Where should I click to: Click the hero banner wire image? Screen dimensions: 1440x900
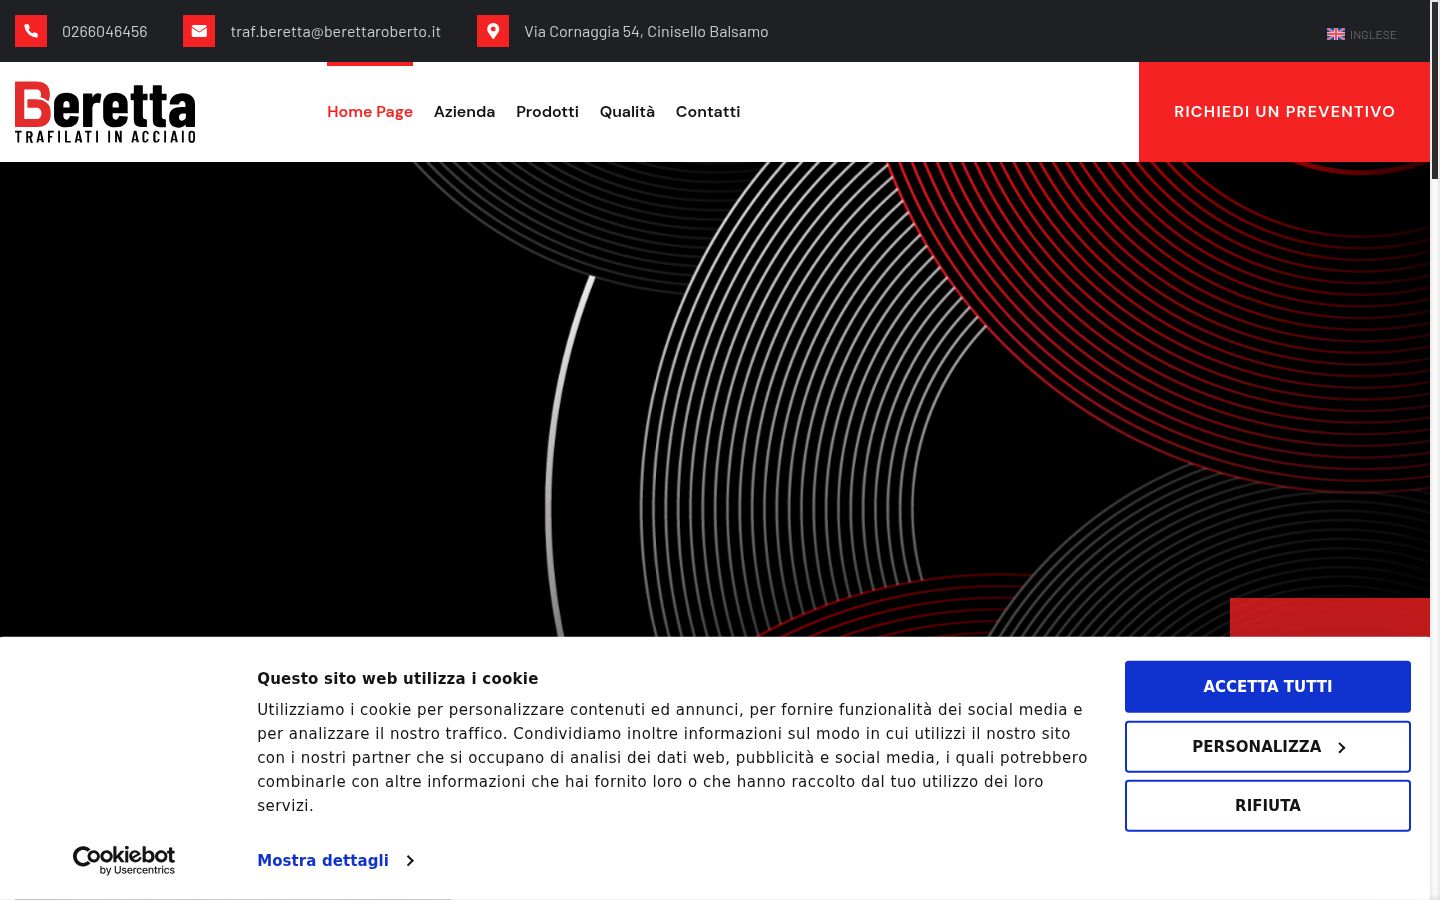coord(715,399)
